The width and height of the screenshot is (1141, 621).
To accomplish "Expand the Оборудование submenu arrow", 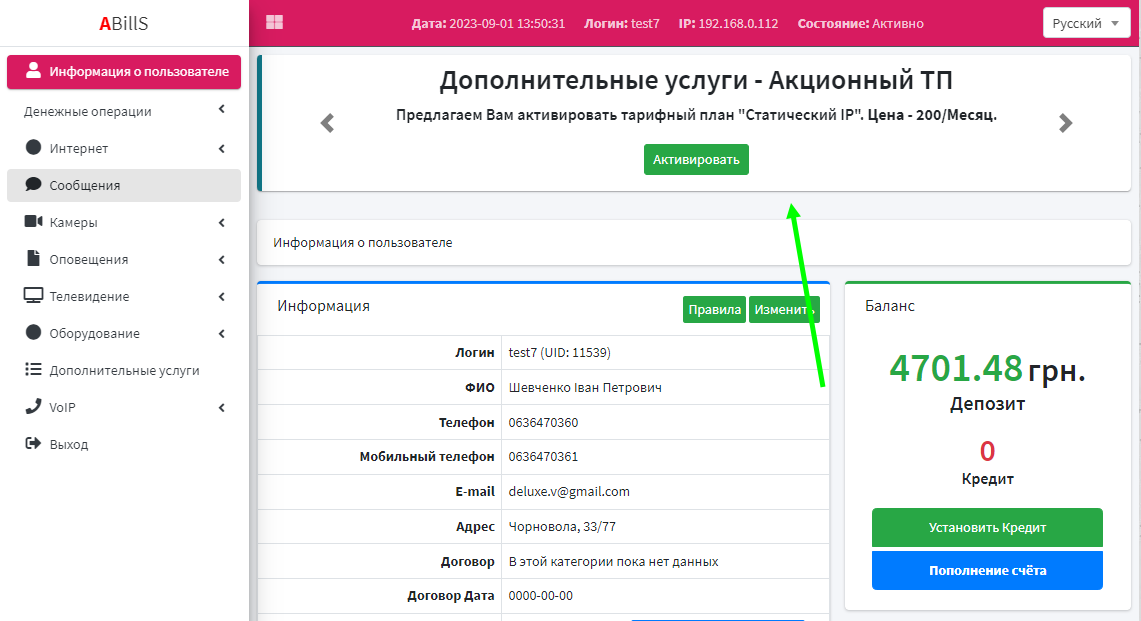I will [221, 333].
